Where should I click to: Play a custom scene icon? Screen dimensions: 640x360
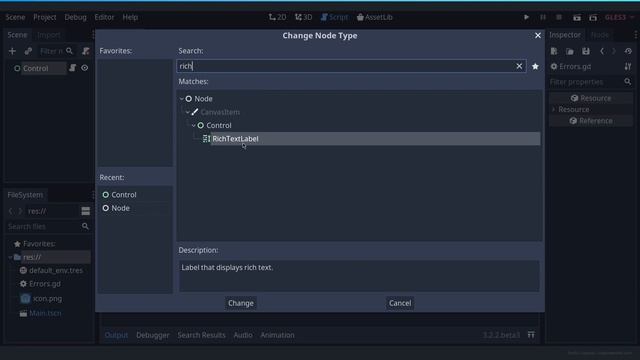[593, 18]
